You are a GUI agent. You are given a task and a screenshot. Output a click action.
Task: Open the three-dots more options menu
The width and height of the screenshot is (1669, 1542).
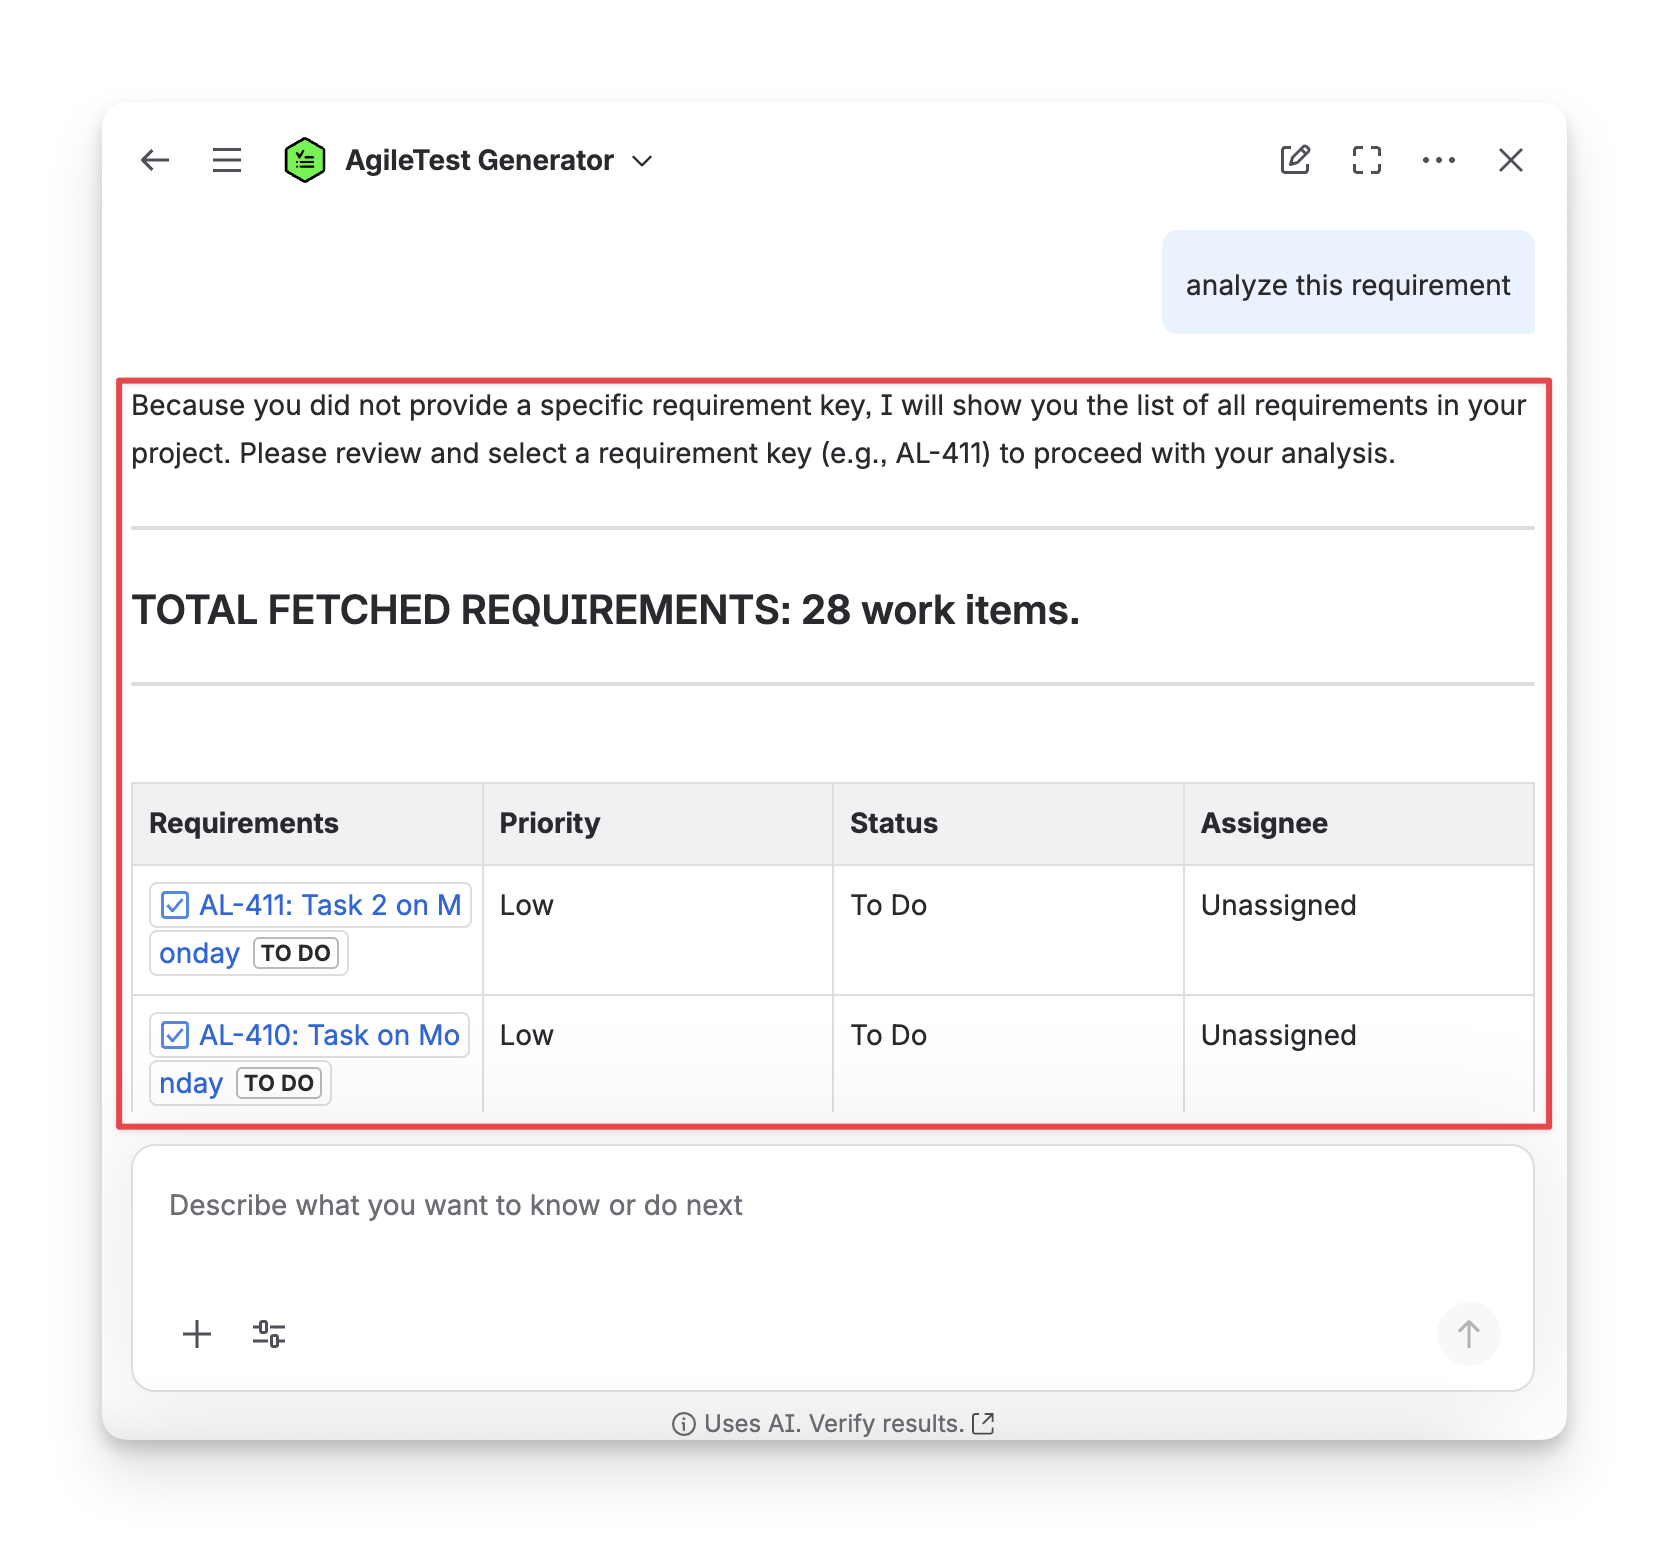(x=1439, y=160)
